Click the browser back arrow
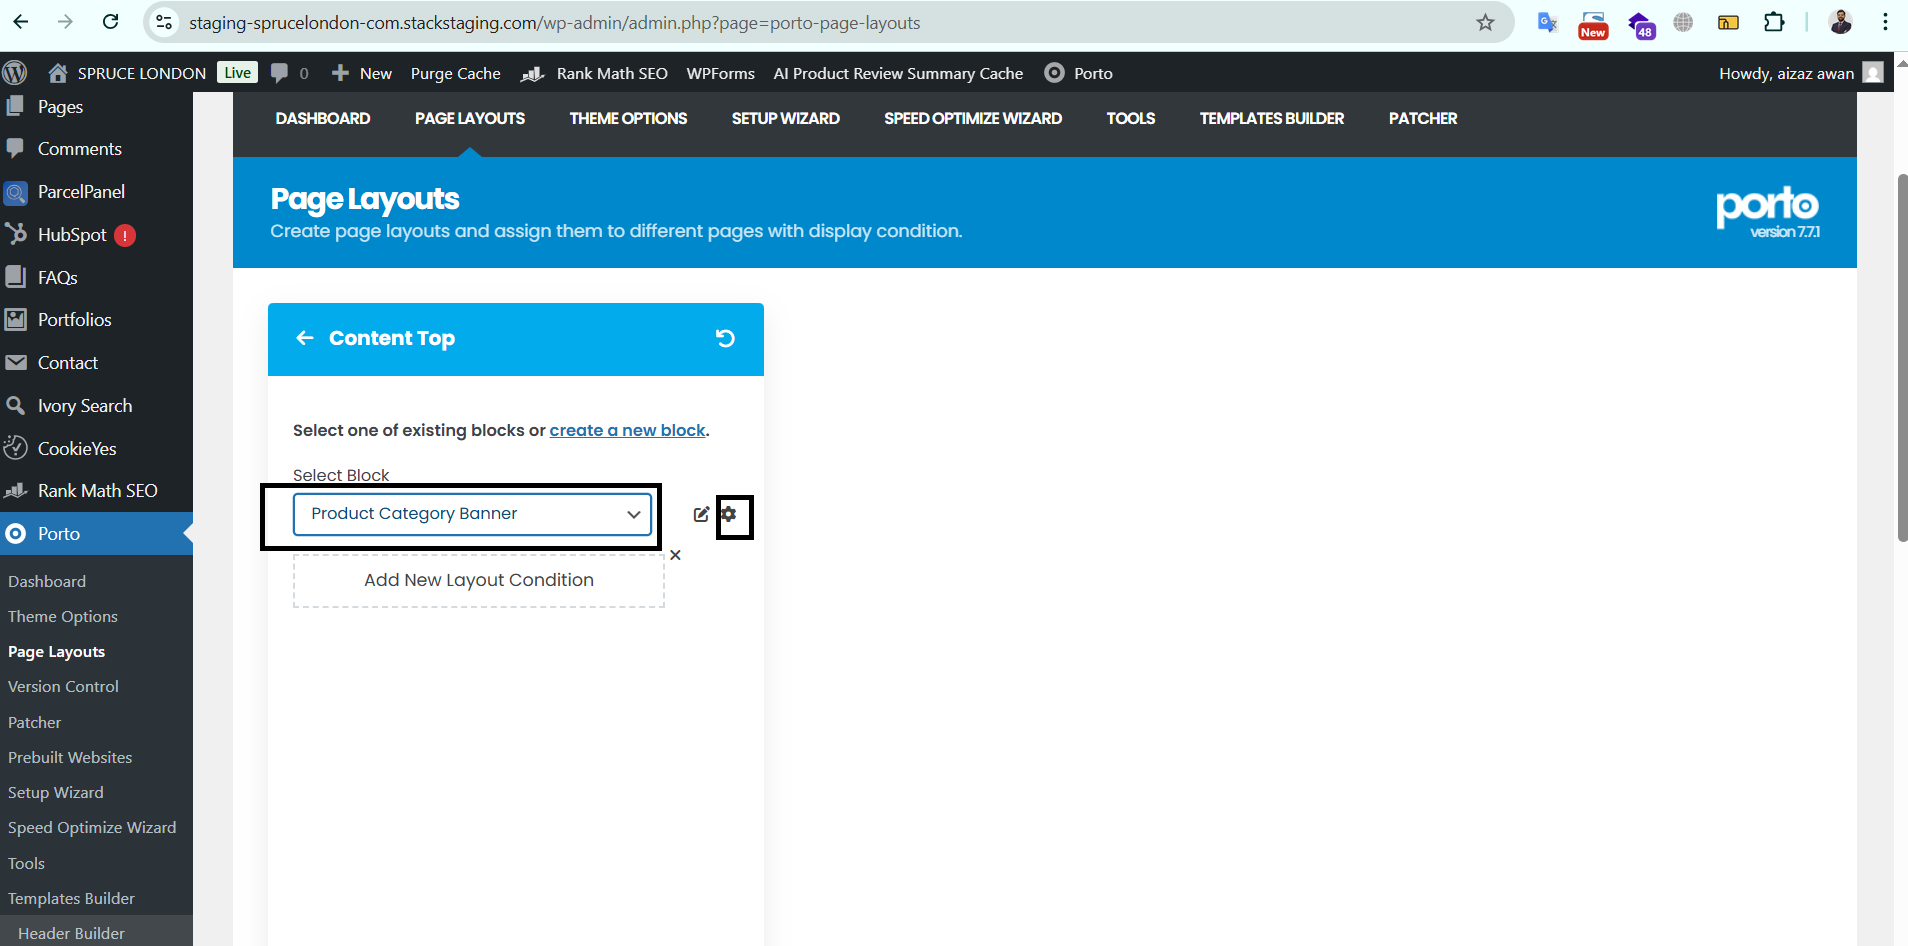The height and width of the screenshot is (946, 1908). (21, 22)
